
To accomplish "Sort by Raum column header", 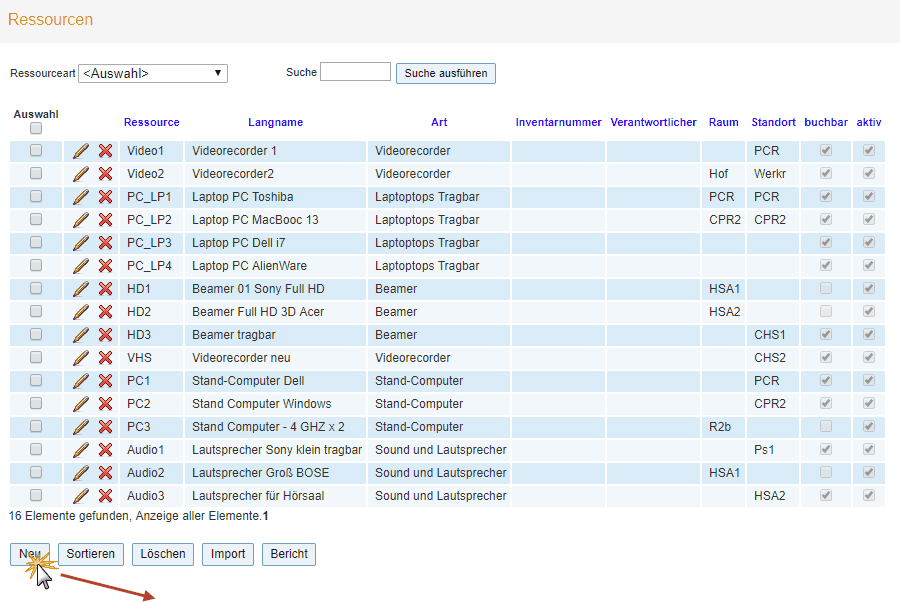I will click(x=723, y=122).
